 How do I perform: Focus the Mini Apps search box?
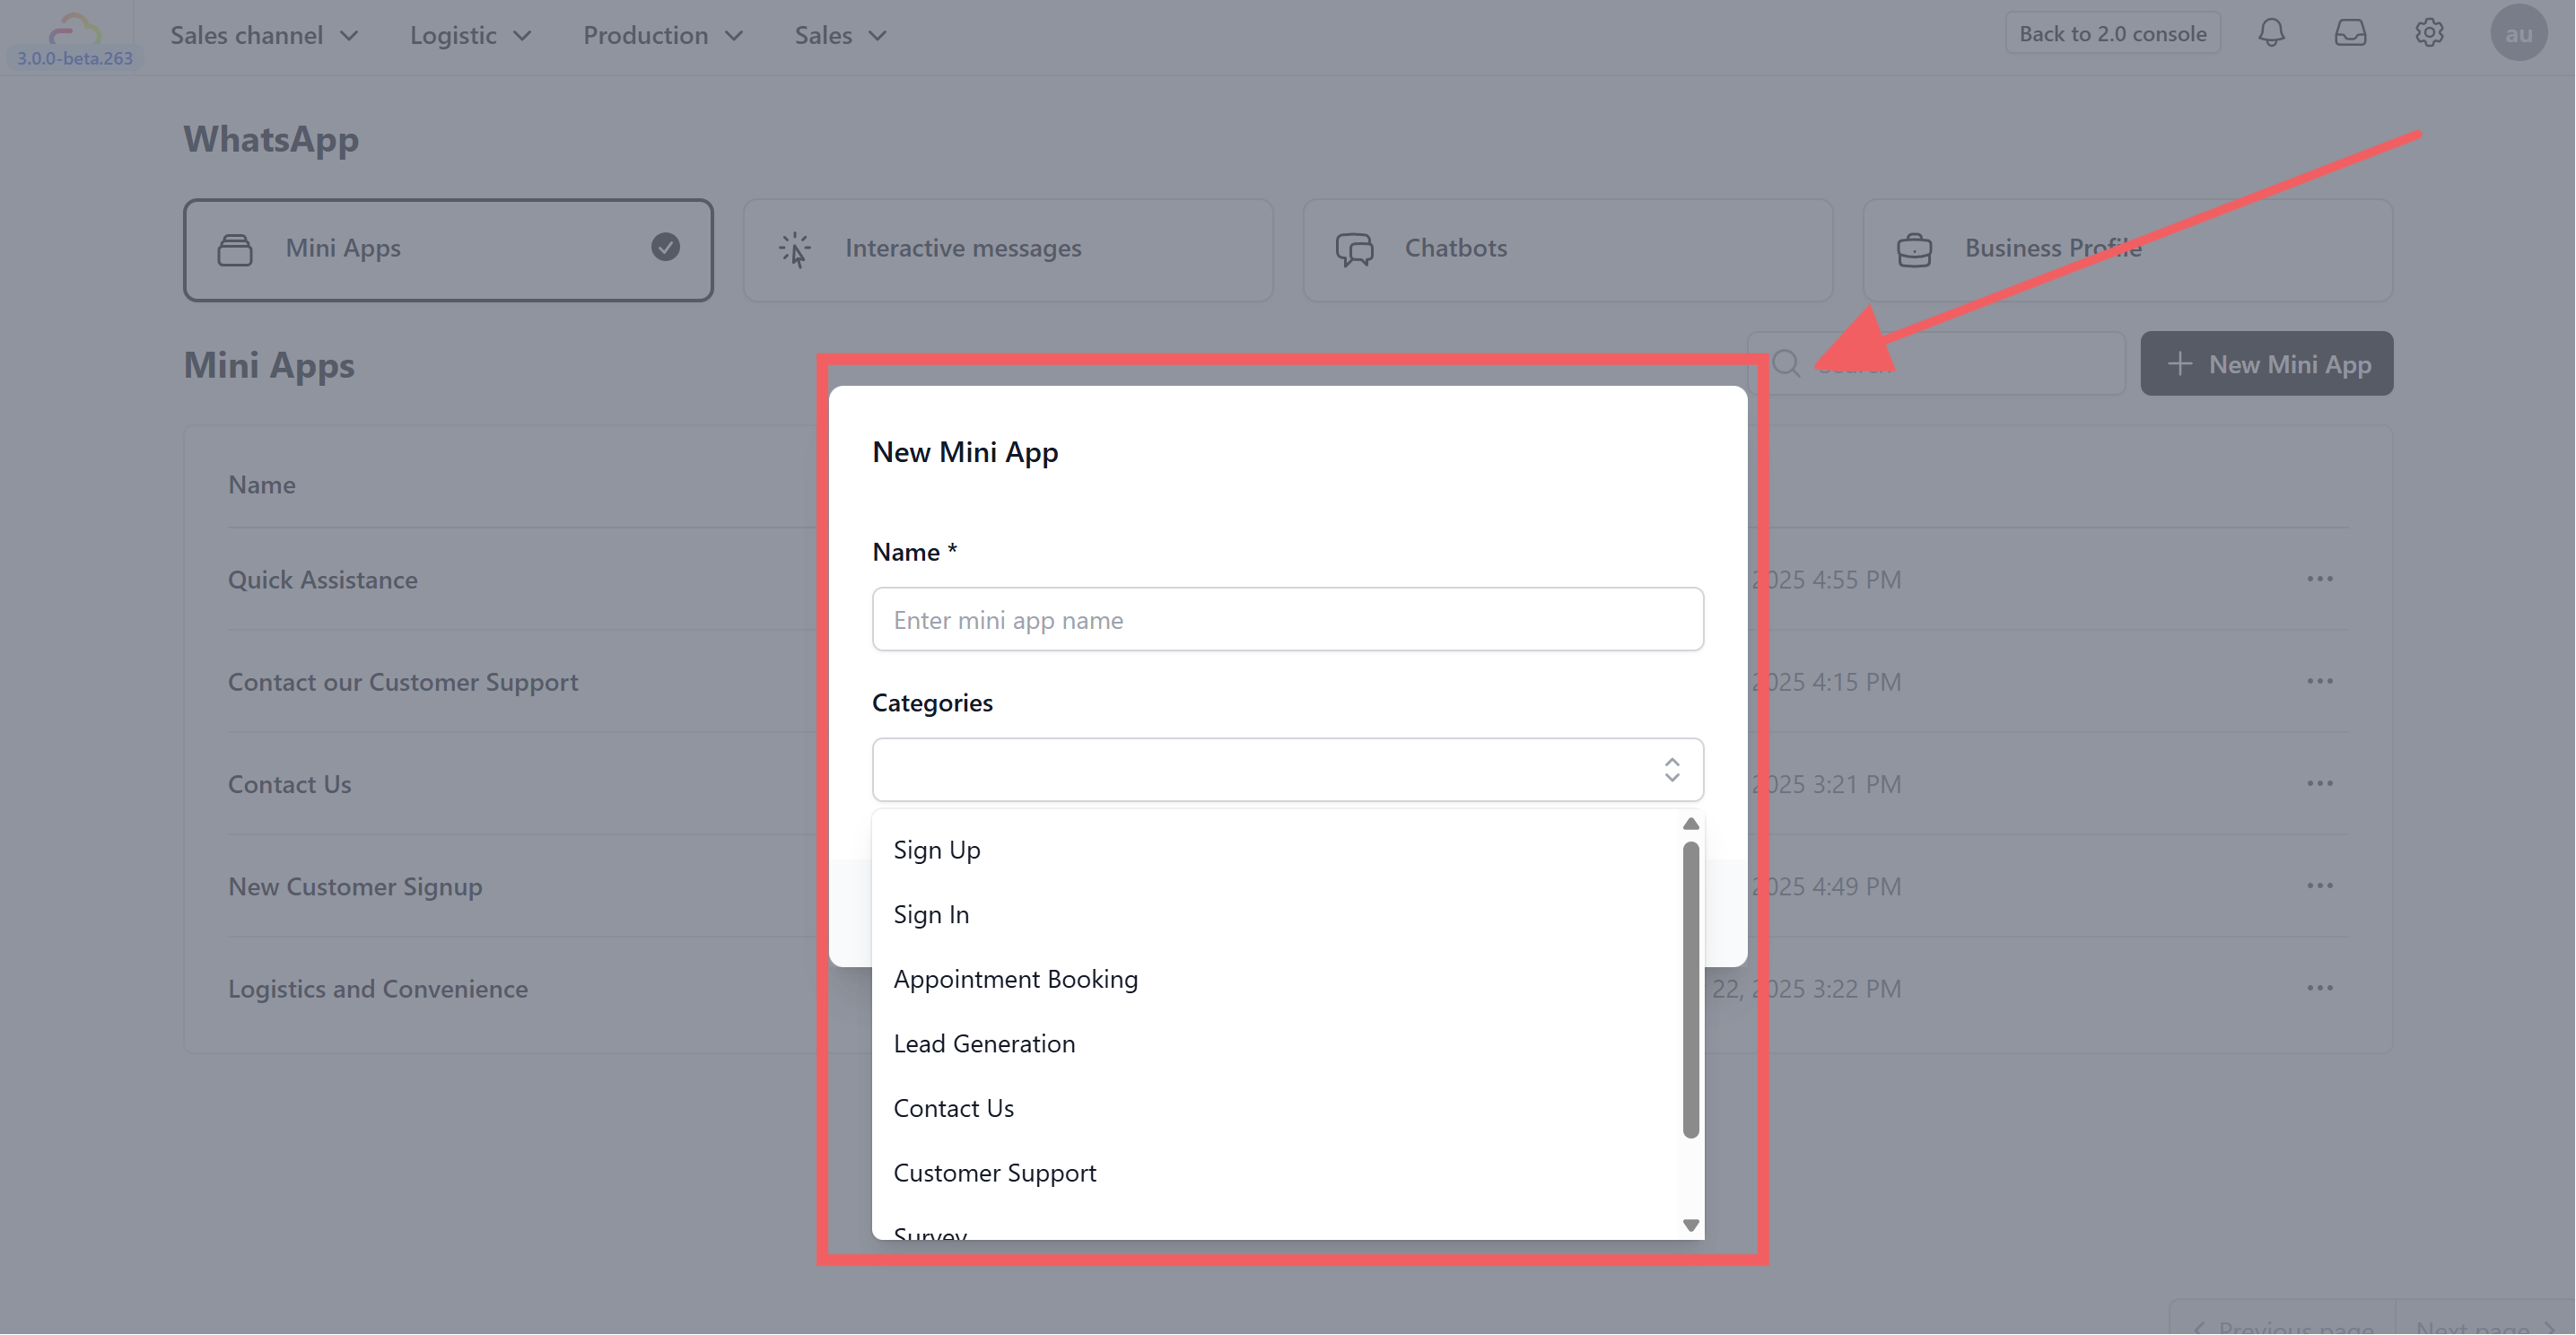pos(1937,364)
